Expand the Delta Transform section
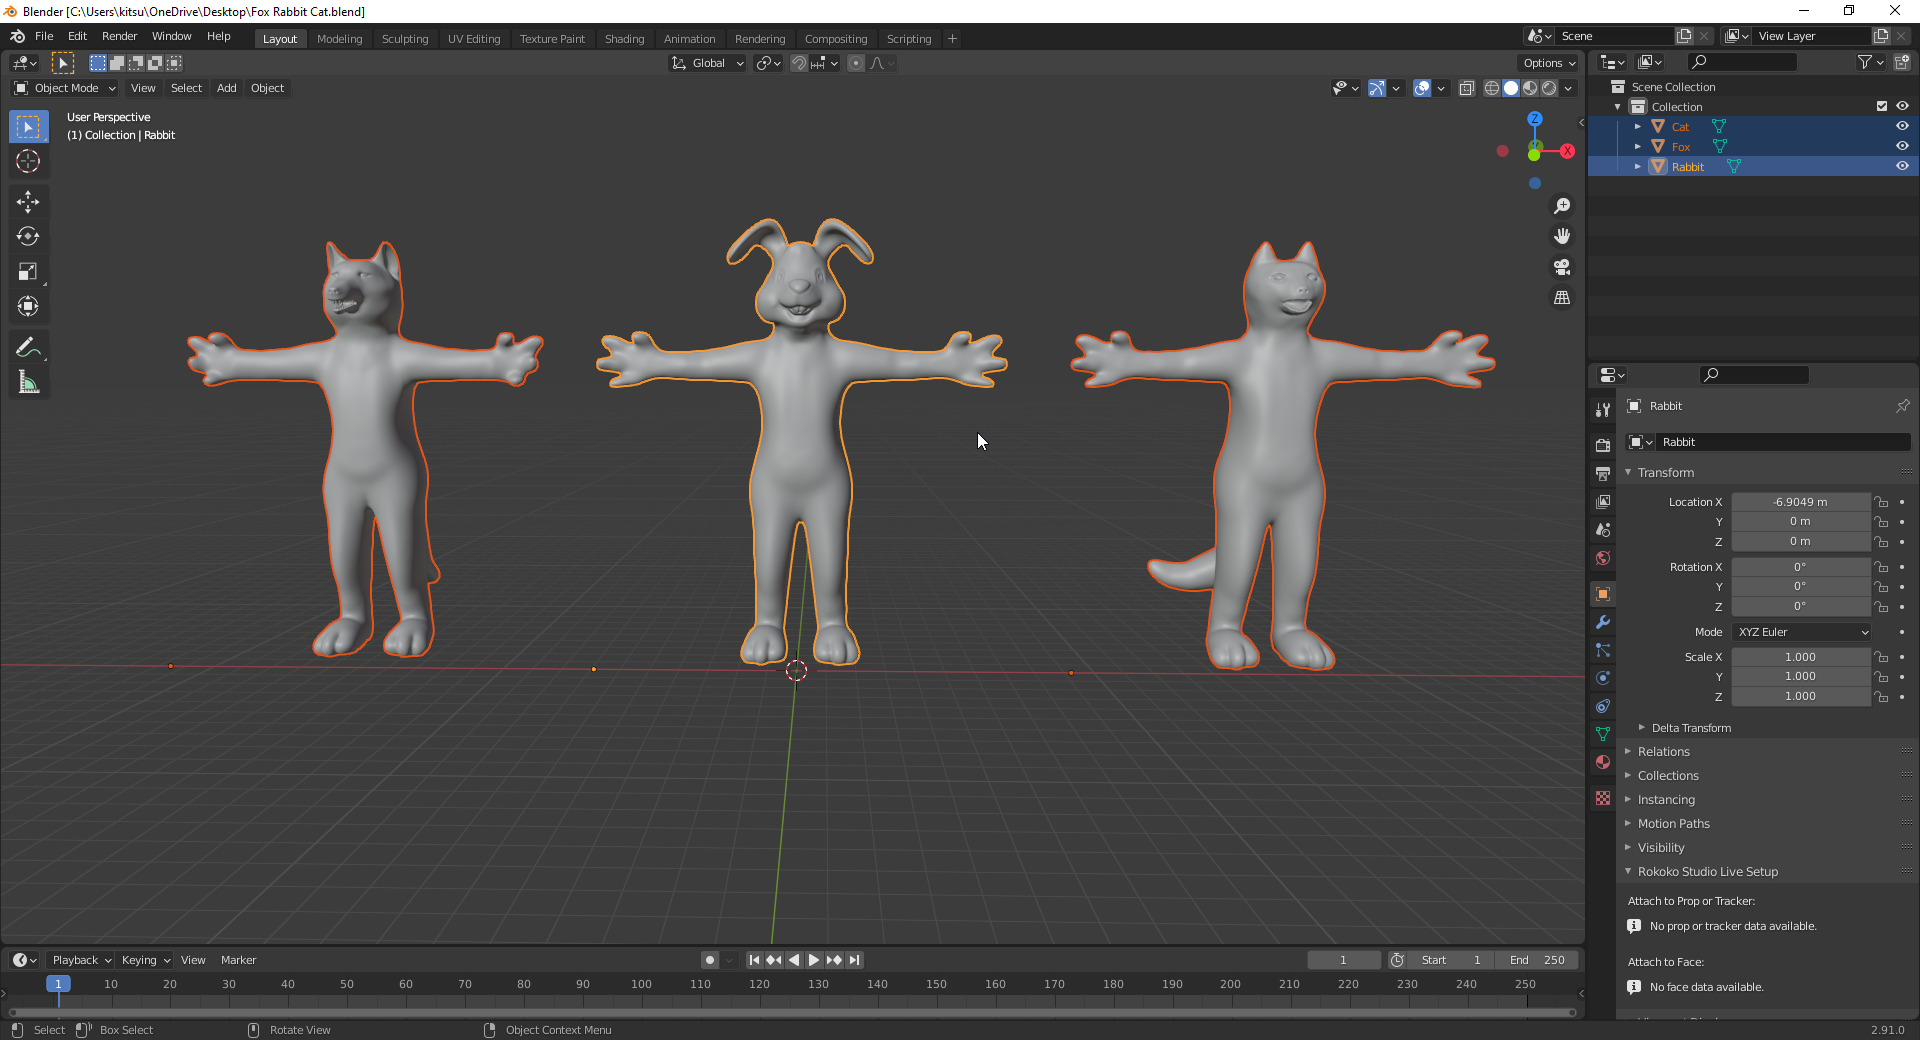This screenshot has width=1920, height=1040. point(1689,727)
